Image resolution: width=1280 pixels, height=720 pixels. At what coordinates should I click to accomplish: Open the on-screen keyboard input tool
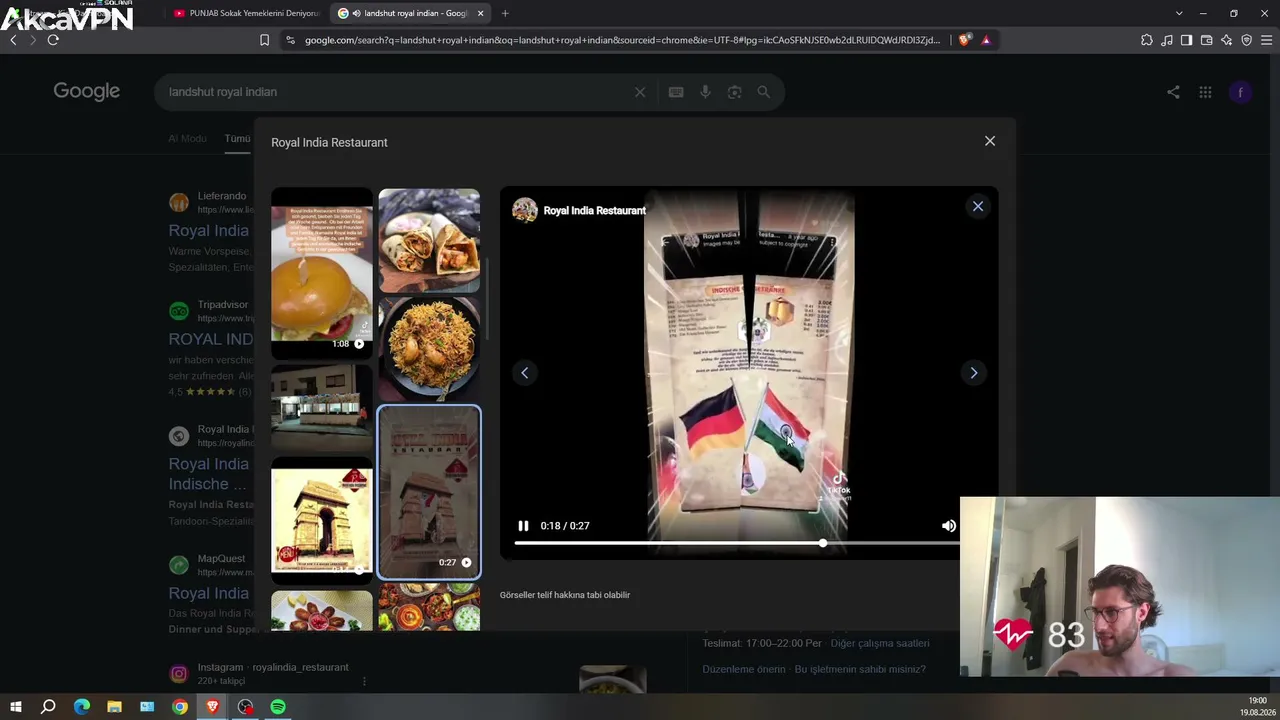(x=676, y=92)
